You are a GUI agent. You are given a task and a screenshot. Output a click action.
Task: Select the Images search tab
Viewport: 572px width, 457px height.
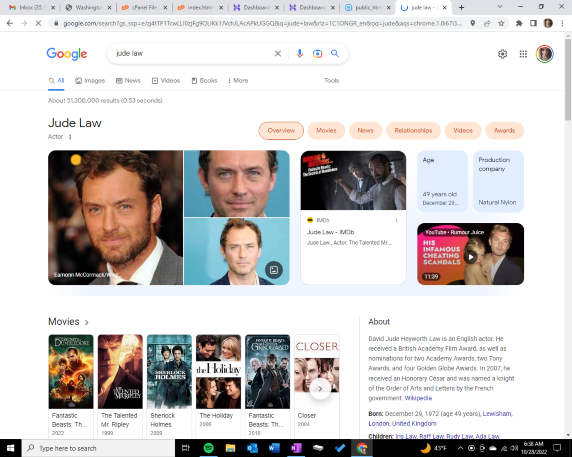90,81
